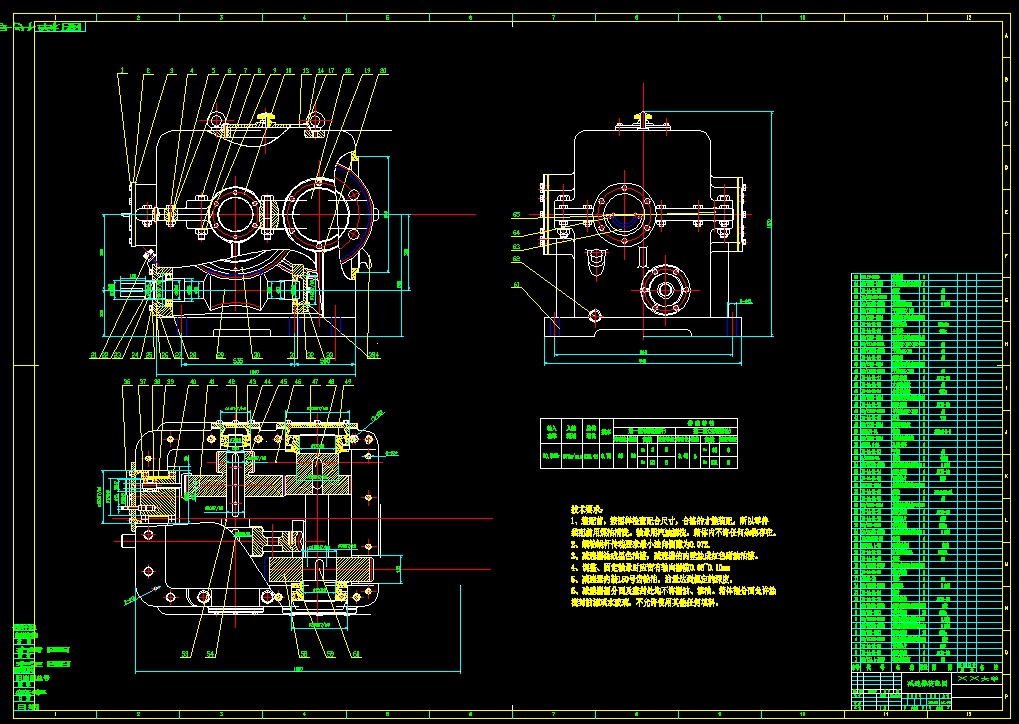Image resolution: width=1019 pixels, height=724 pixels.
Task: Select part balloon number 45
Action: coord(283,382)
